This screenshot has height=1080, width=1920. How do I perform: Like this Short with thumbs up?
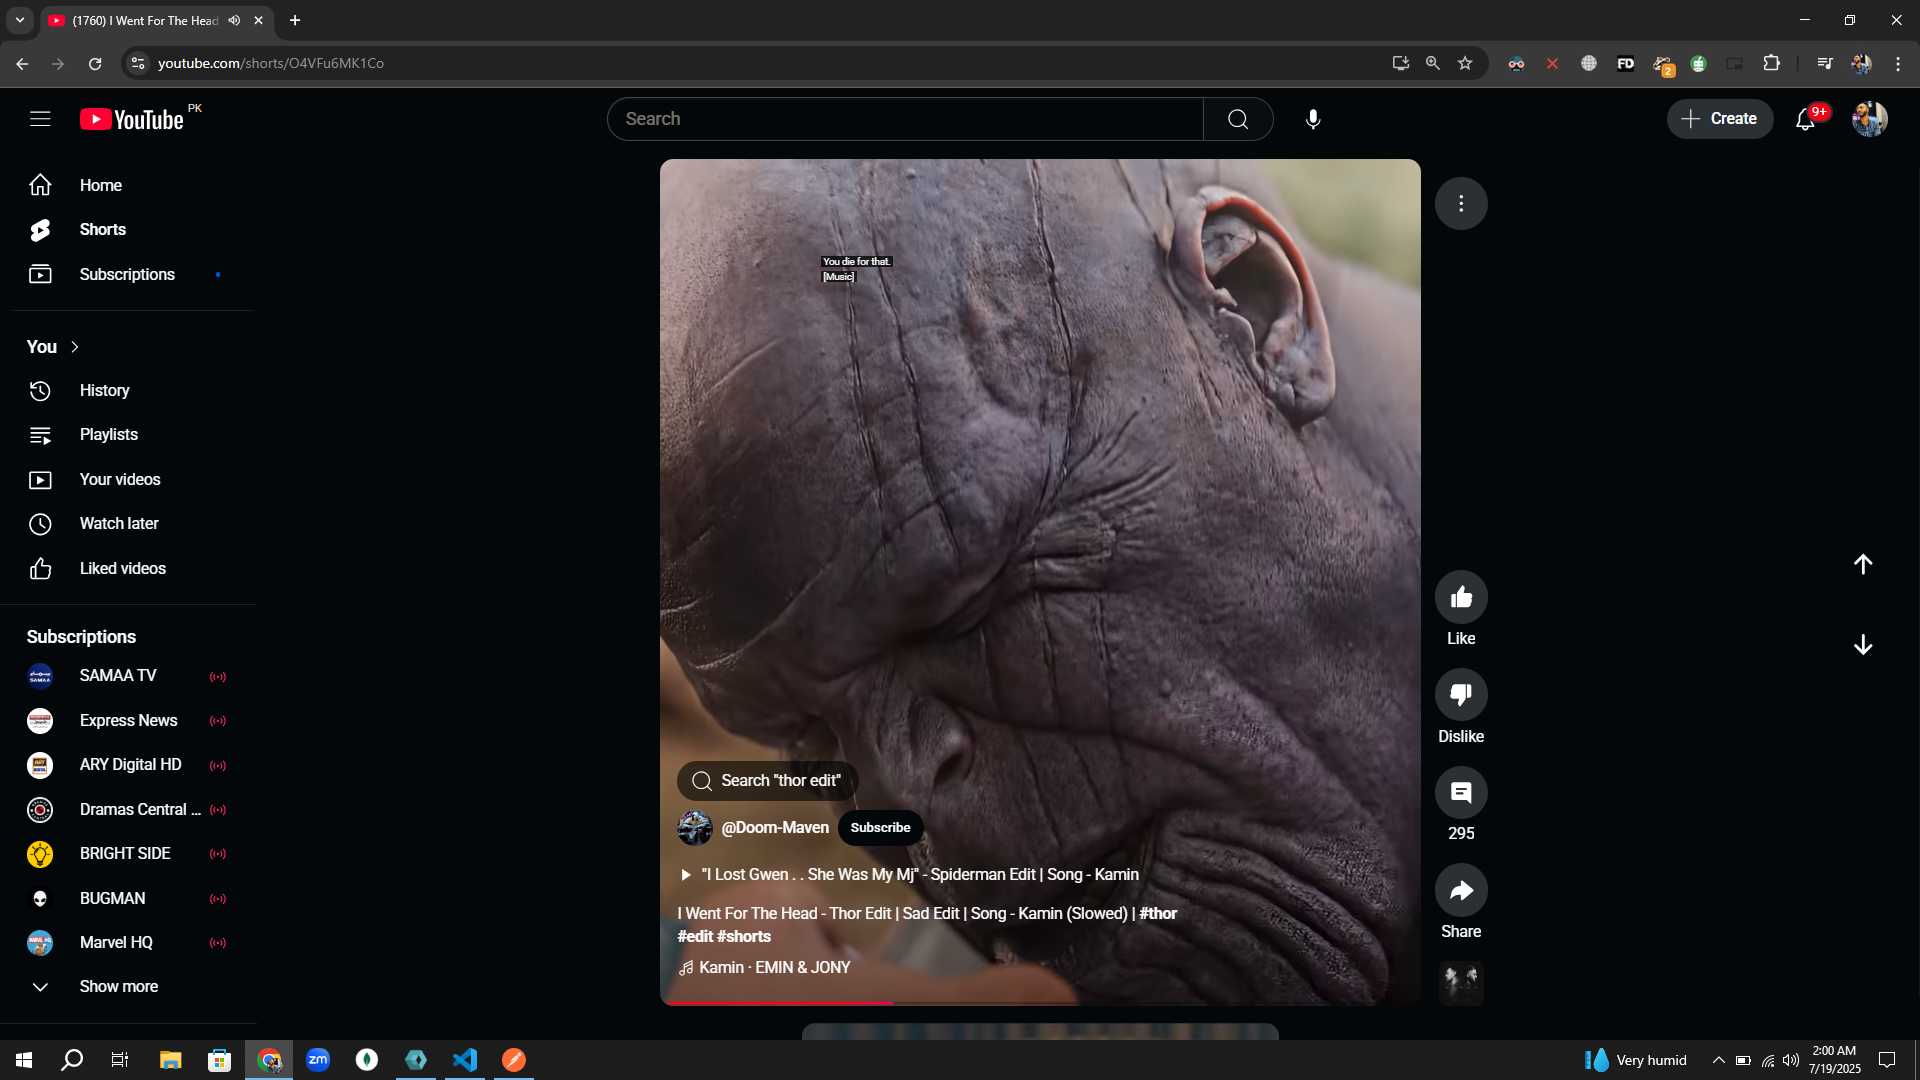(x=1461, y=597)
